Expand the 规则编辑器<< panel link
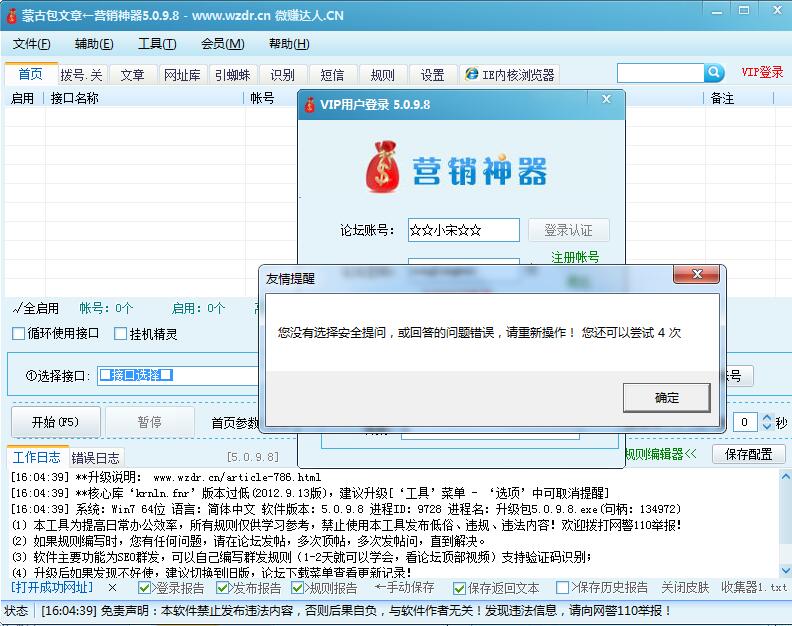This screenshot has width=792, height=626. (661, 454)
